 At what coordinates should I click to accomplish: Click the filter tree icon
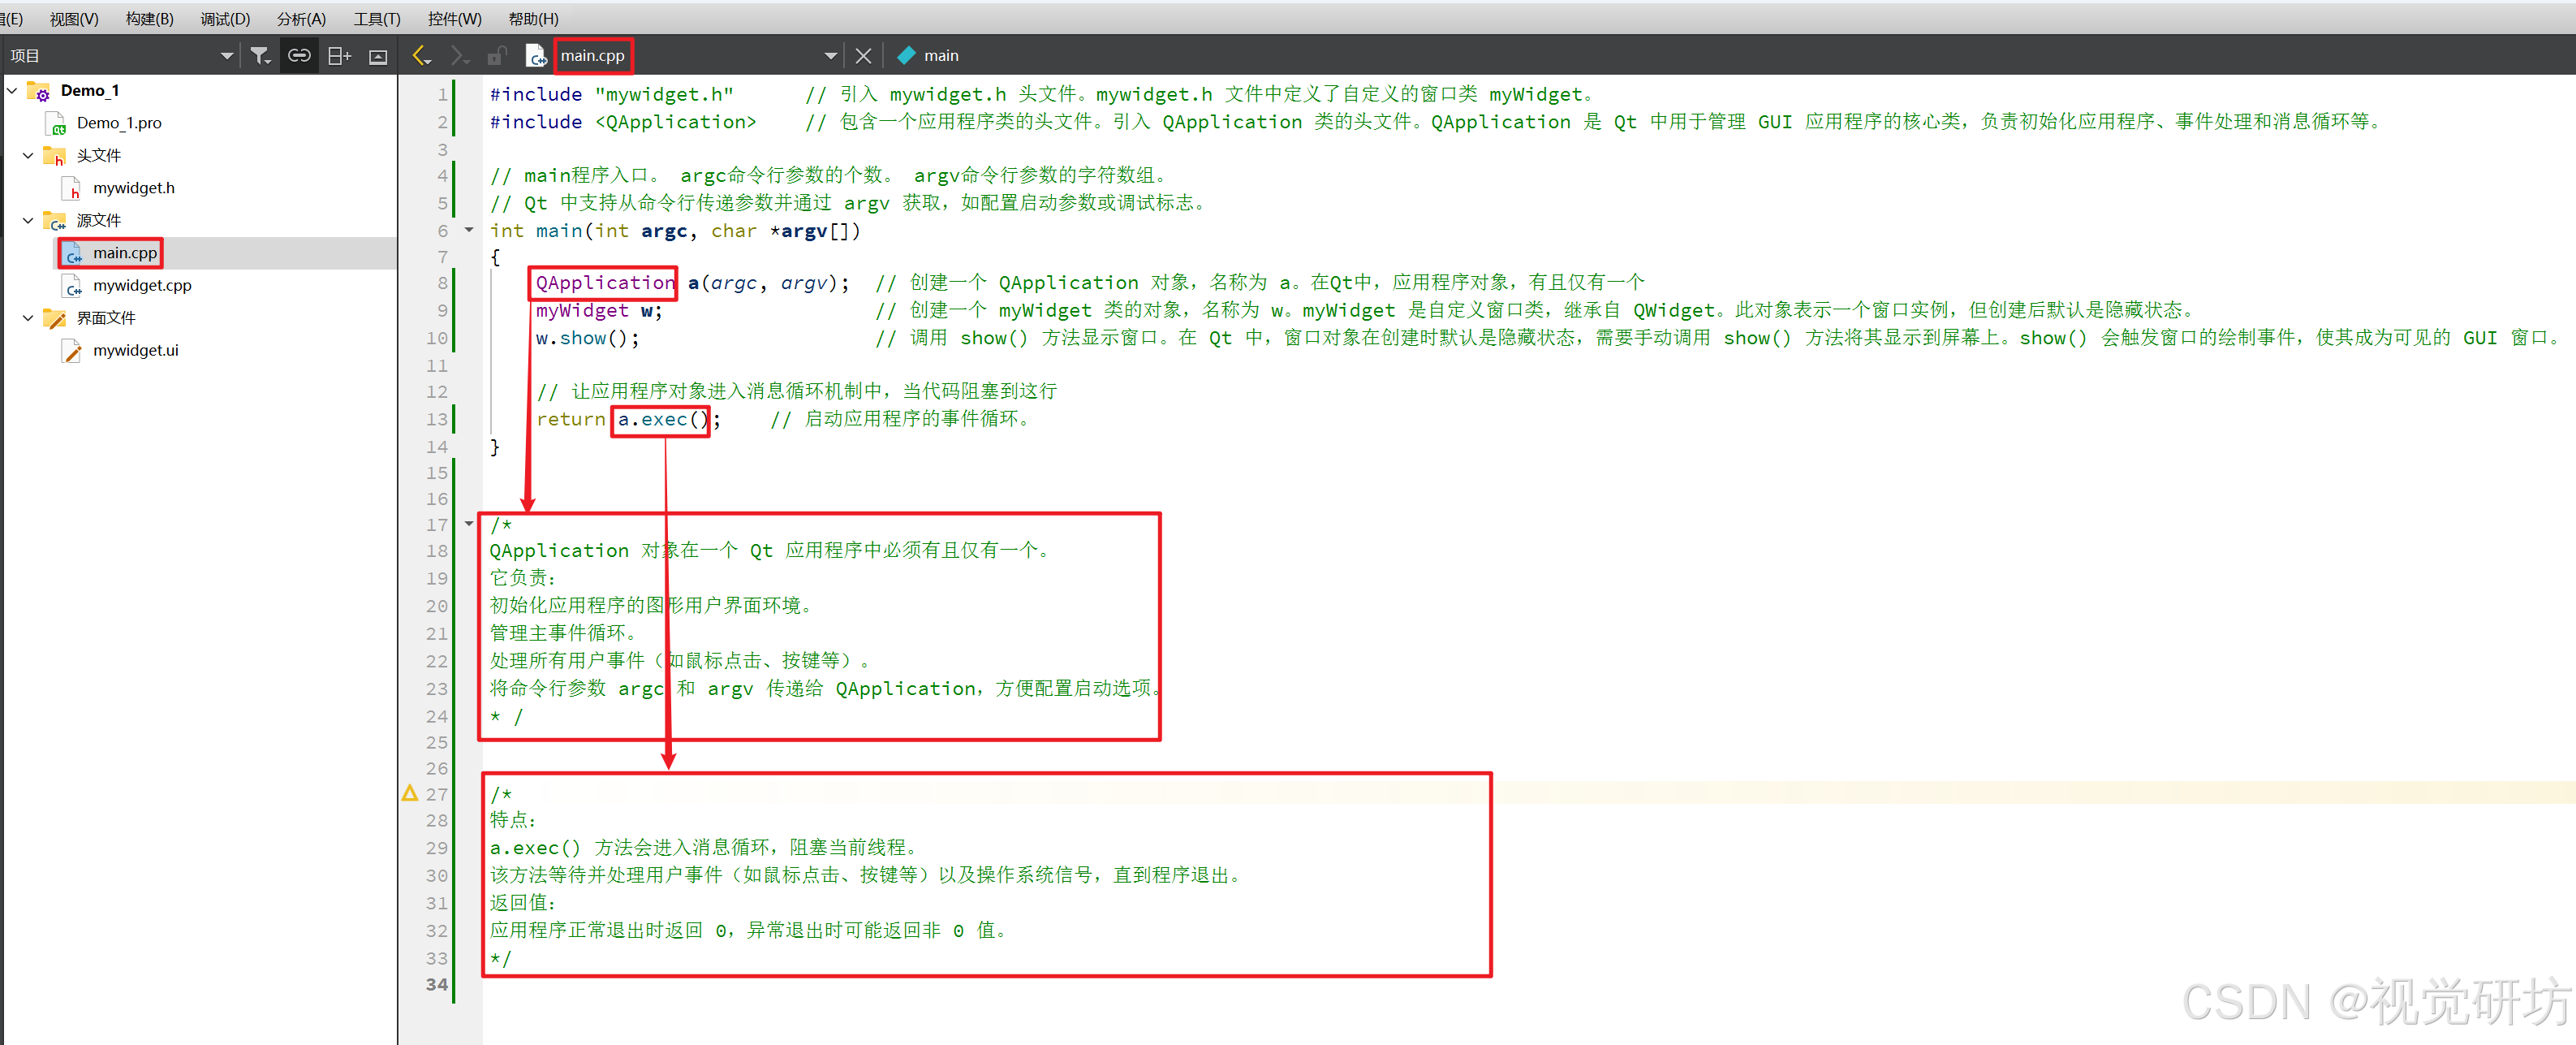(x=260, y=56)
